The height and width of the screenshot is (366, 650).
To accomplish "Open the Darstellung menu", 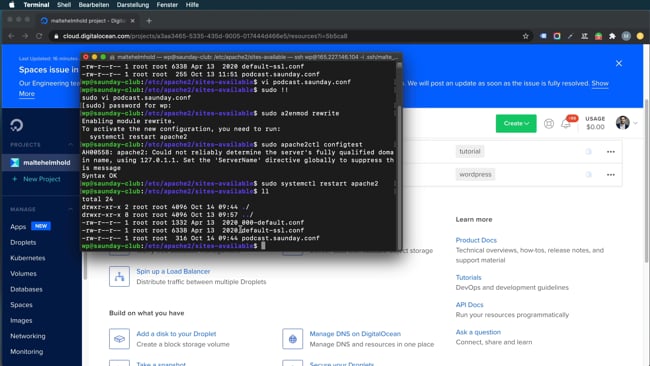I will pyautogui.click(x=133, y=5).
